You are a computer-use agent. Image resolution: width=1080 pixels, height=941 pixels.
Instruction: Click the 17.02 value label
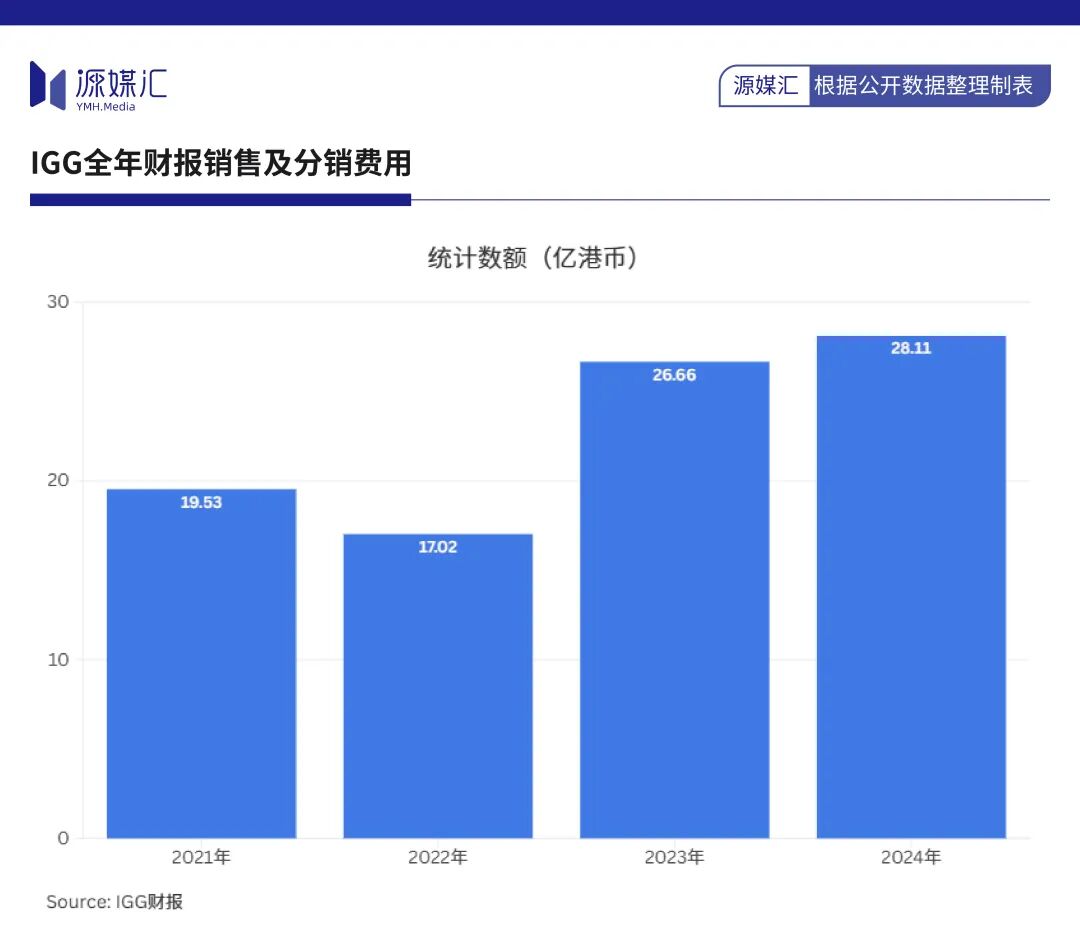(438, 547)
